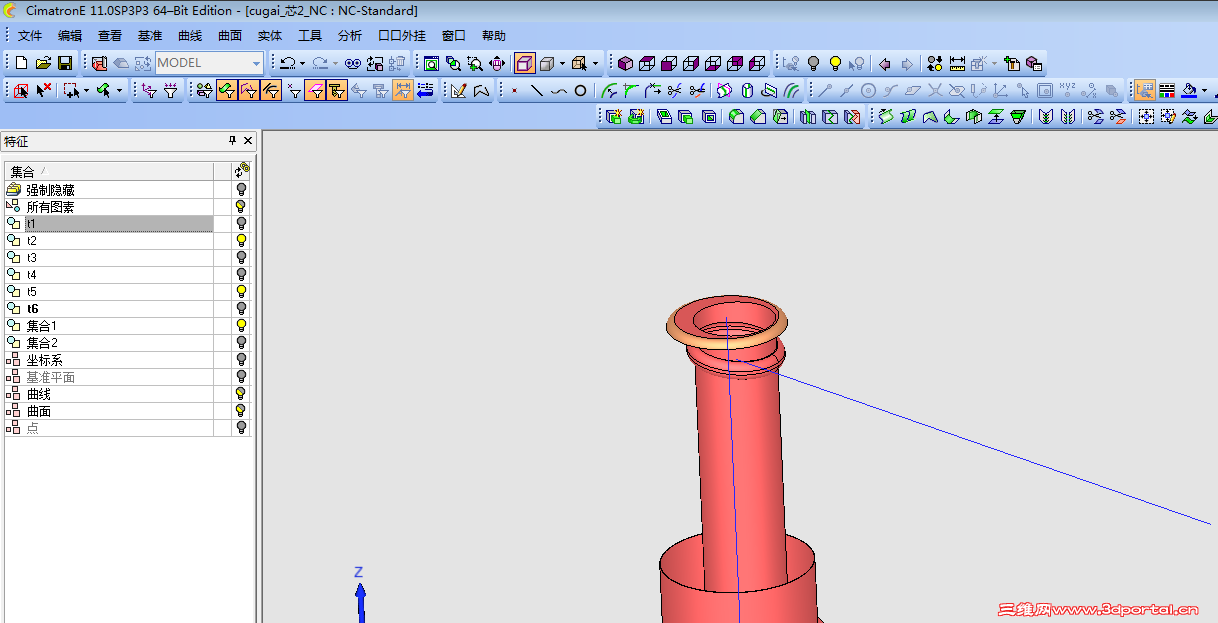
Task: Create a new file via toolbar
Action: tap(21, 63)
